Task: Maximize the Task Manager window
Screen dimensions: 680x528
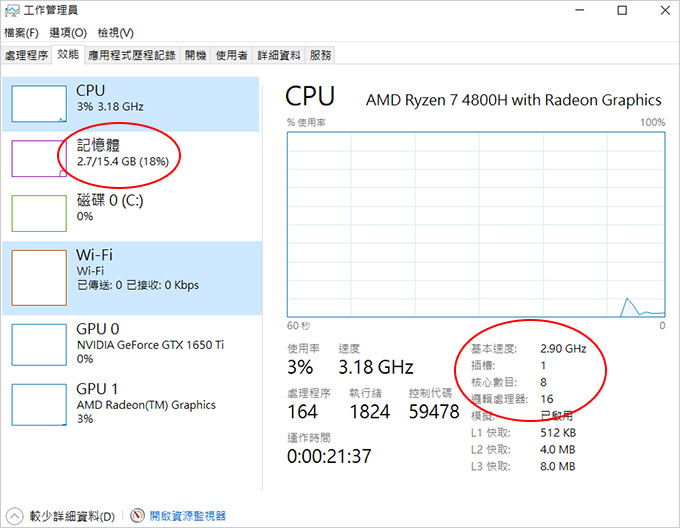Action: click(622, 10)
